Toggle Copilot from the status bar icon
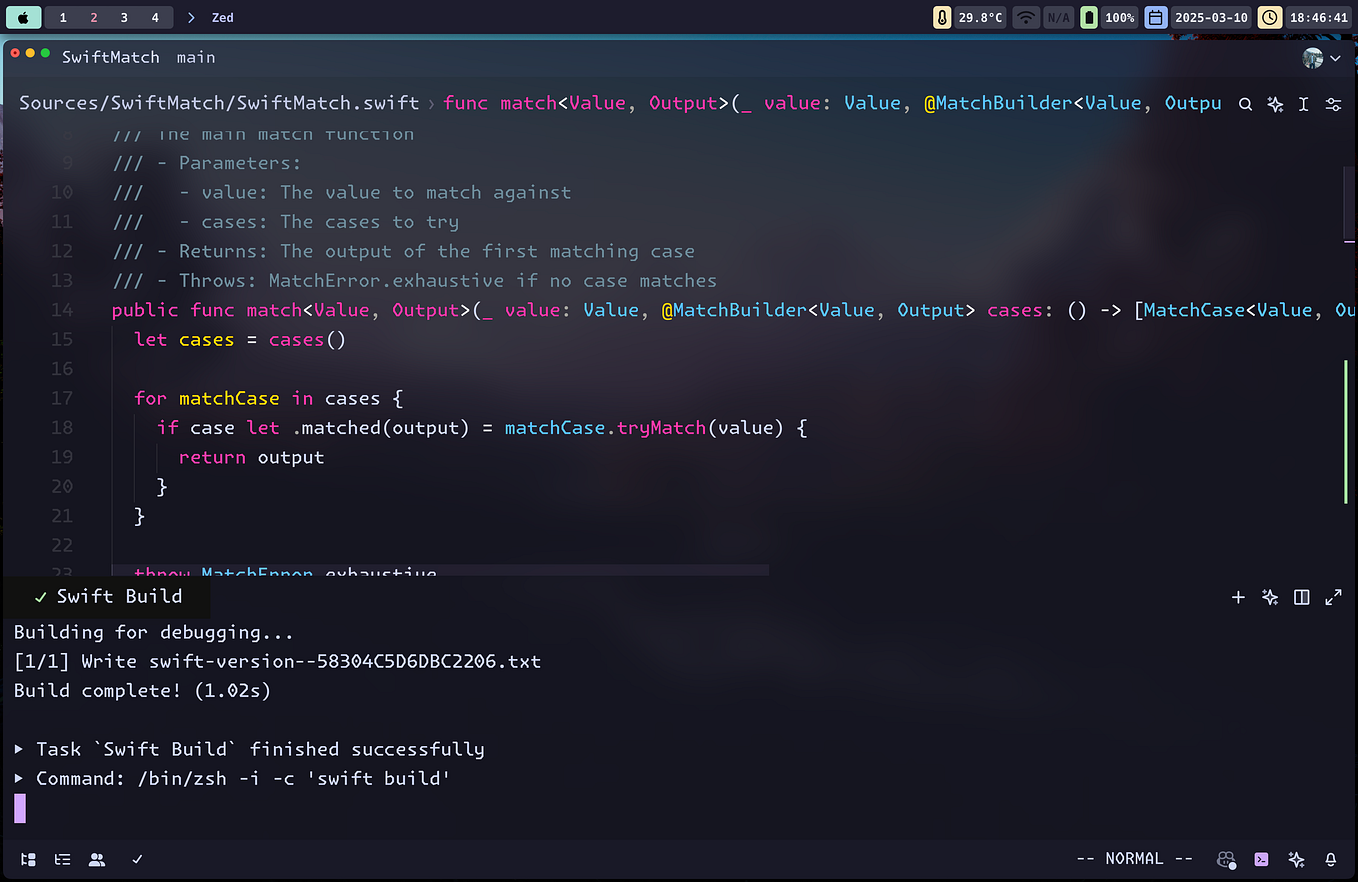Viewport: 1358px width, 882px height. [1226, 859]
